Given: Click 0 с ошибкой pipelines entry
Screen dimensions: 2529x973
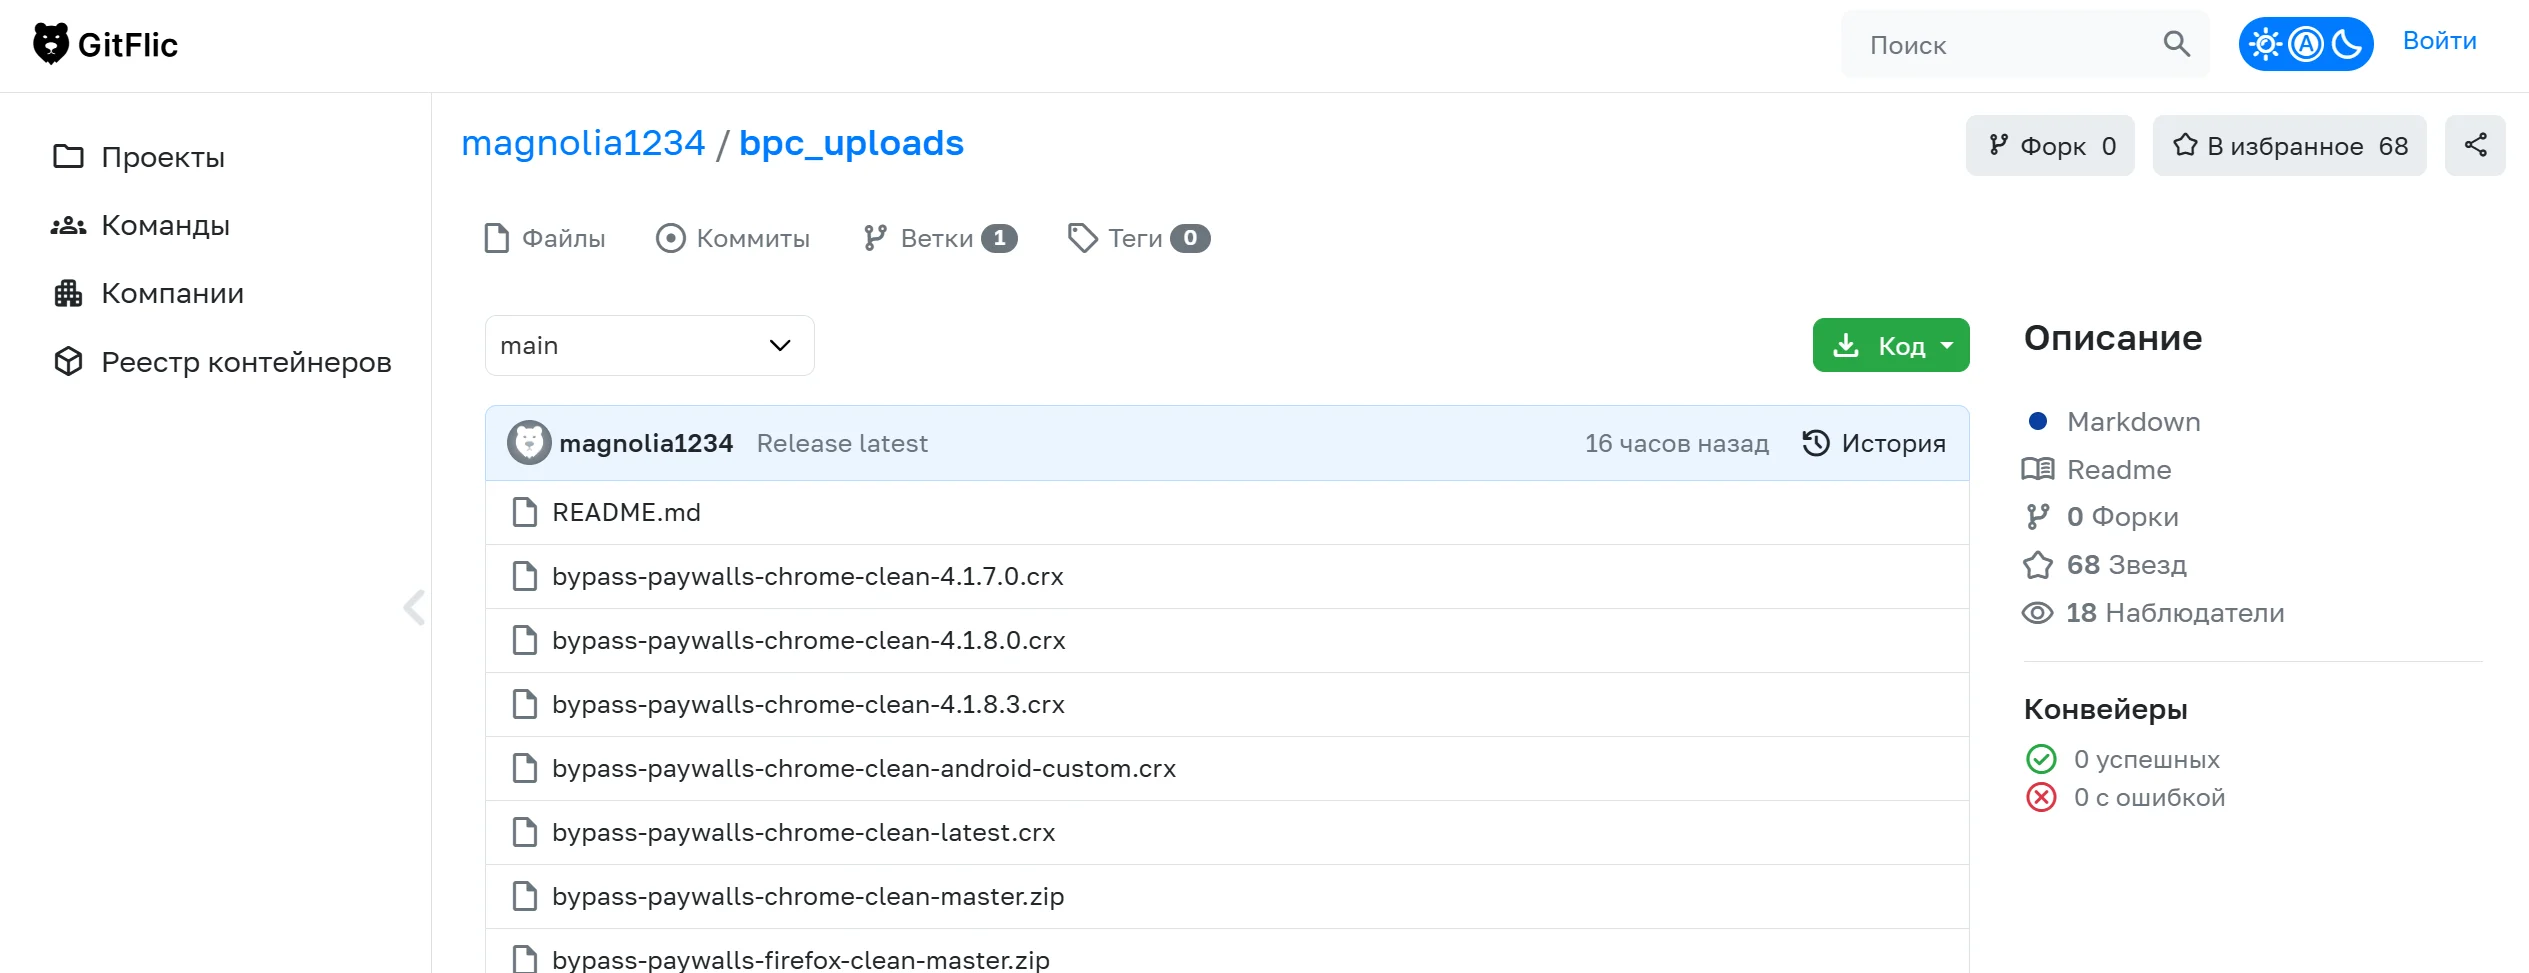Looking at the screenshot, I should pos(2150,797).
